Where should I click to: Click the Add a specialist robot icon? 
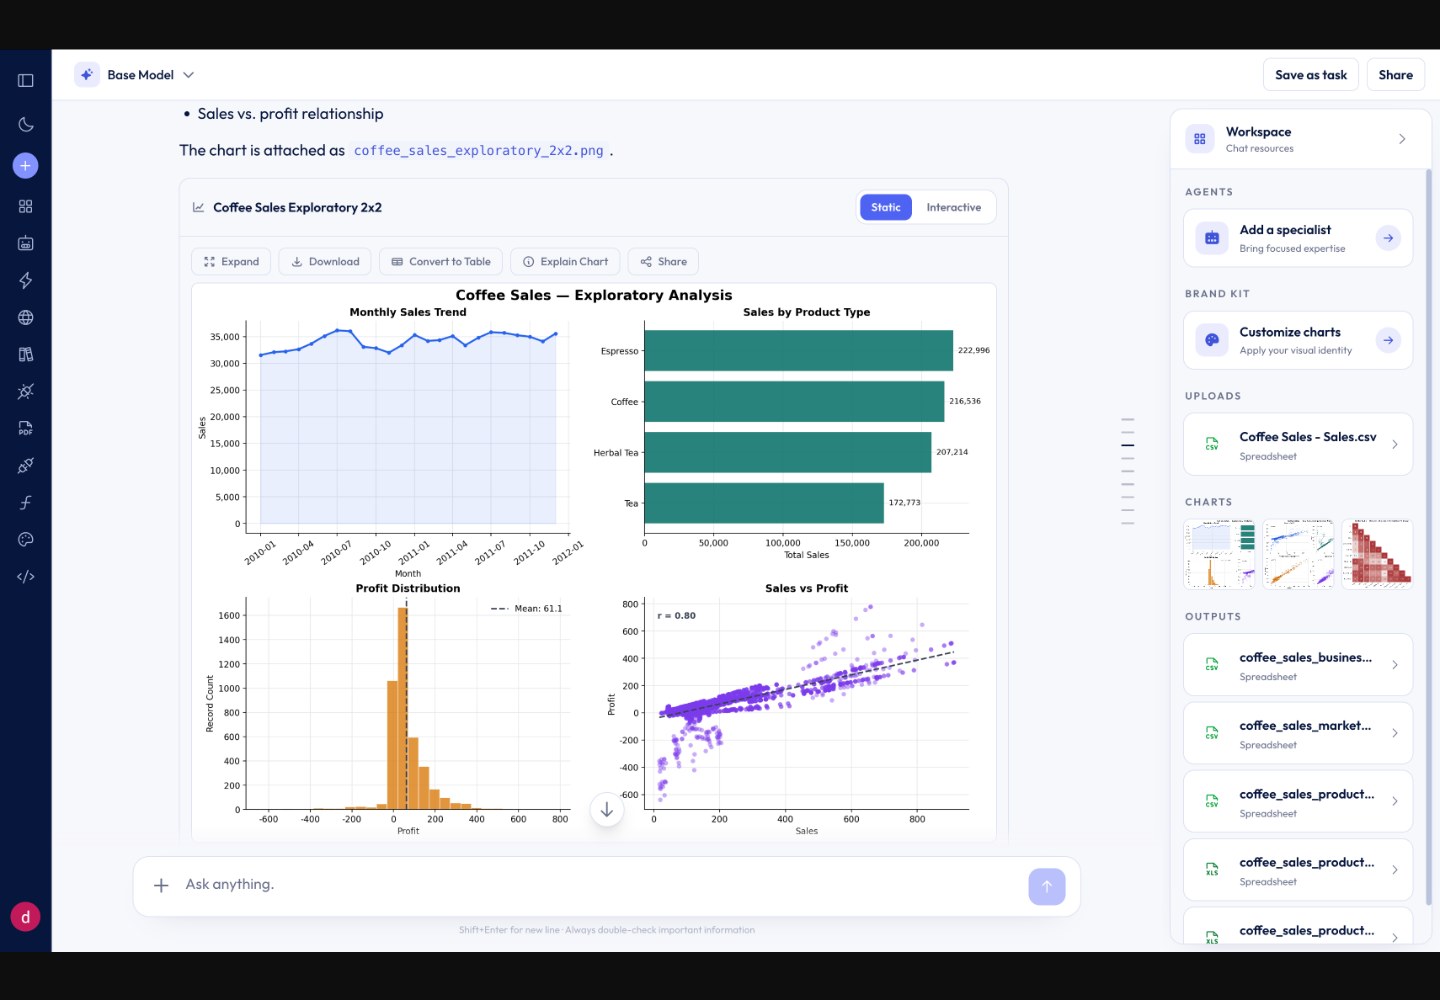point(1212,238)
